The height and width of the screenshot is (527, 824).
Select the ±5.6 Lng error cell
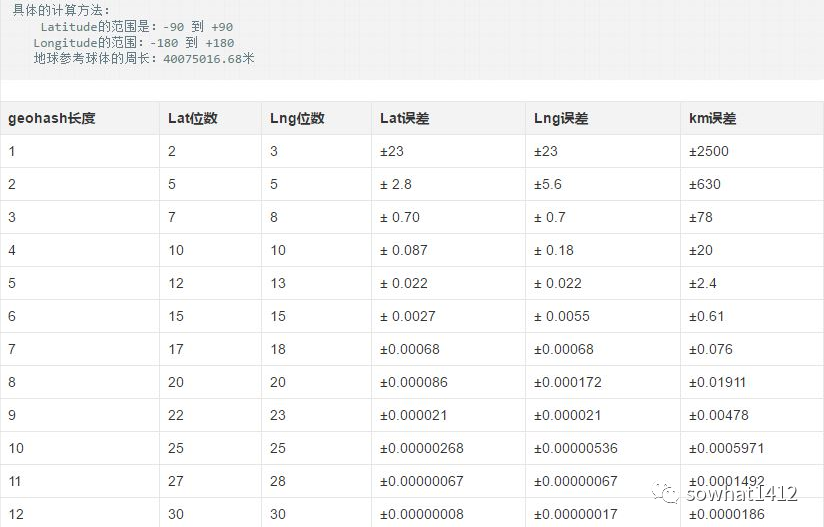pos(548,184)
